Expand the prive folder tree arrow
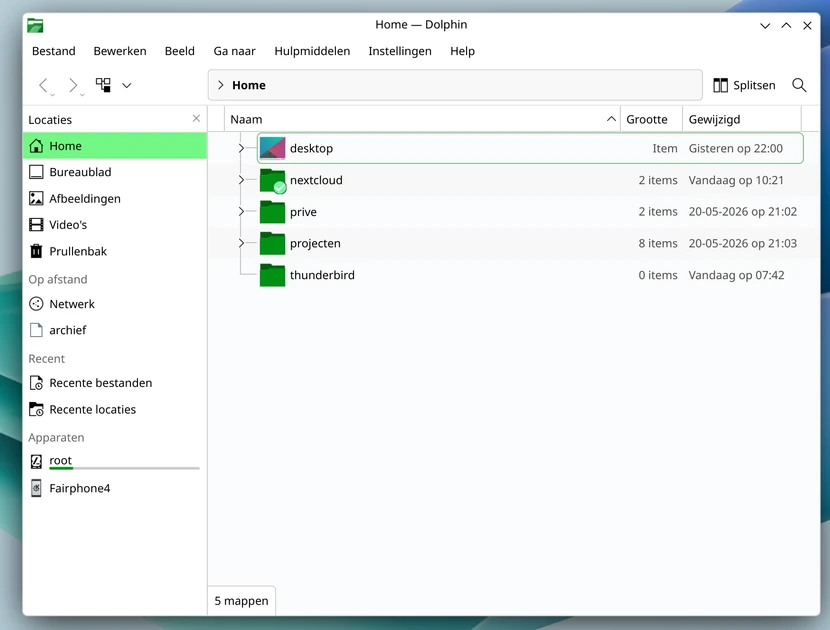The height and width of the screenshot is (630, 830). 241,212
